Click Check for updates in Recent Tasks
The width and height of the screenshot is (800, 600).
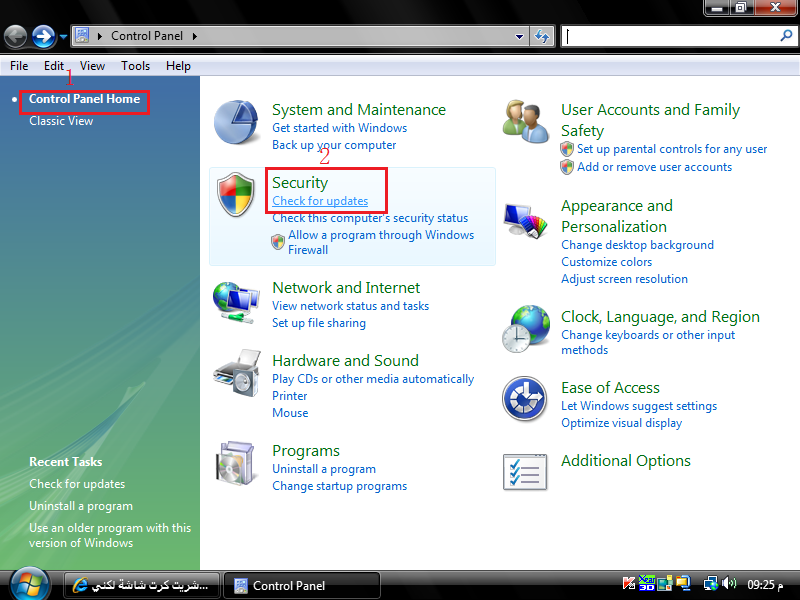77,484
